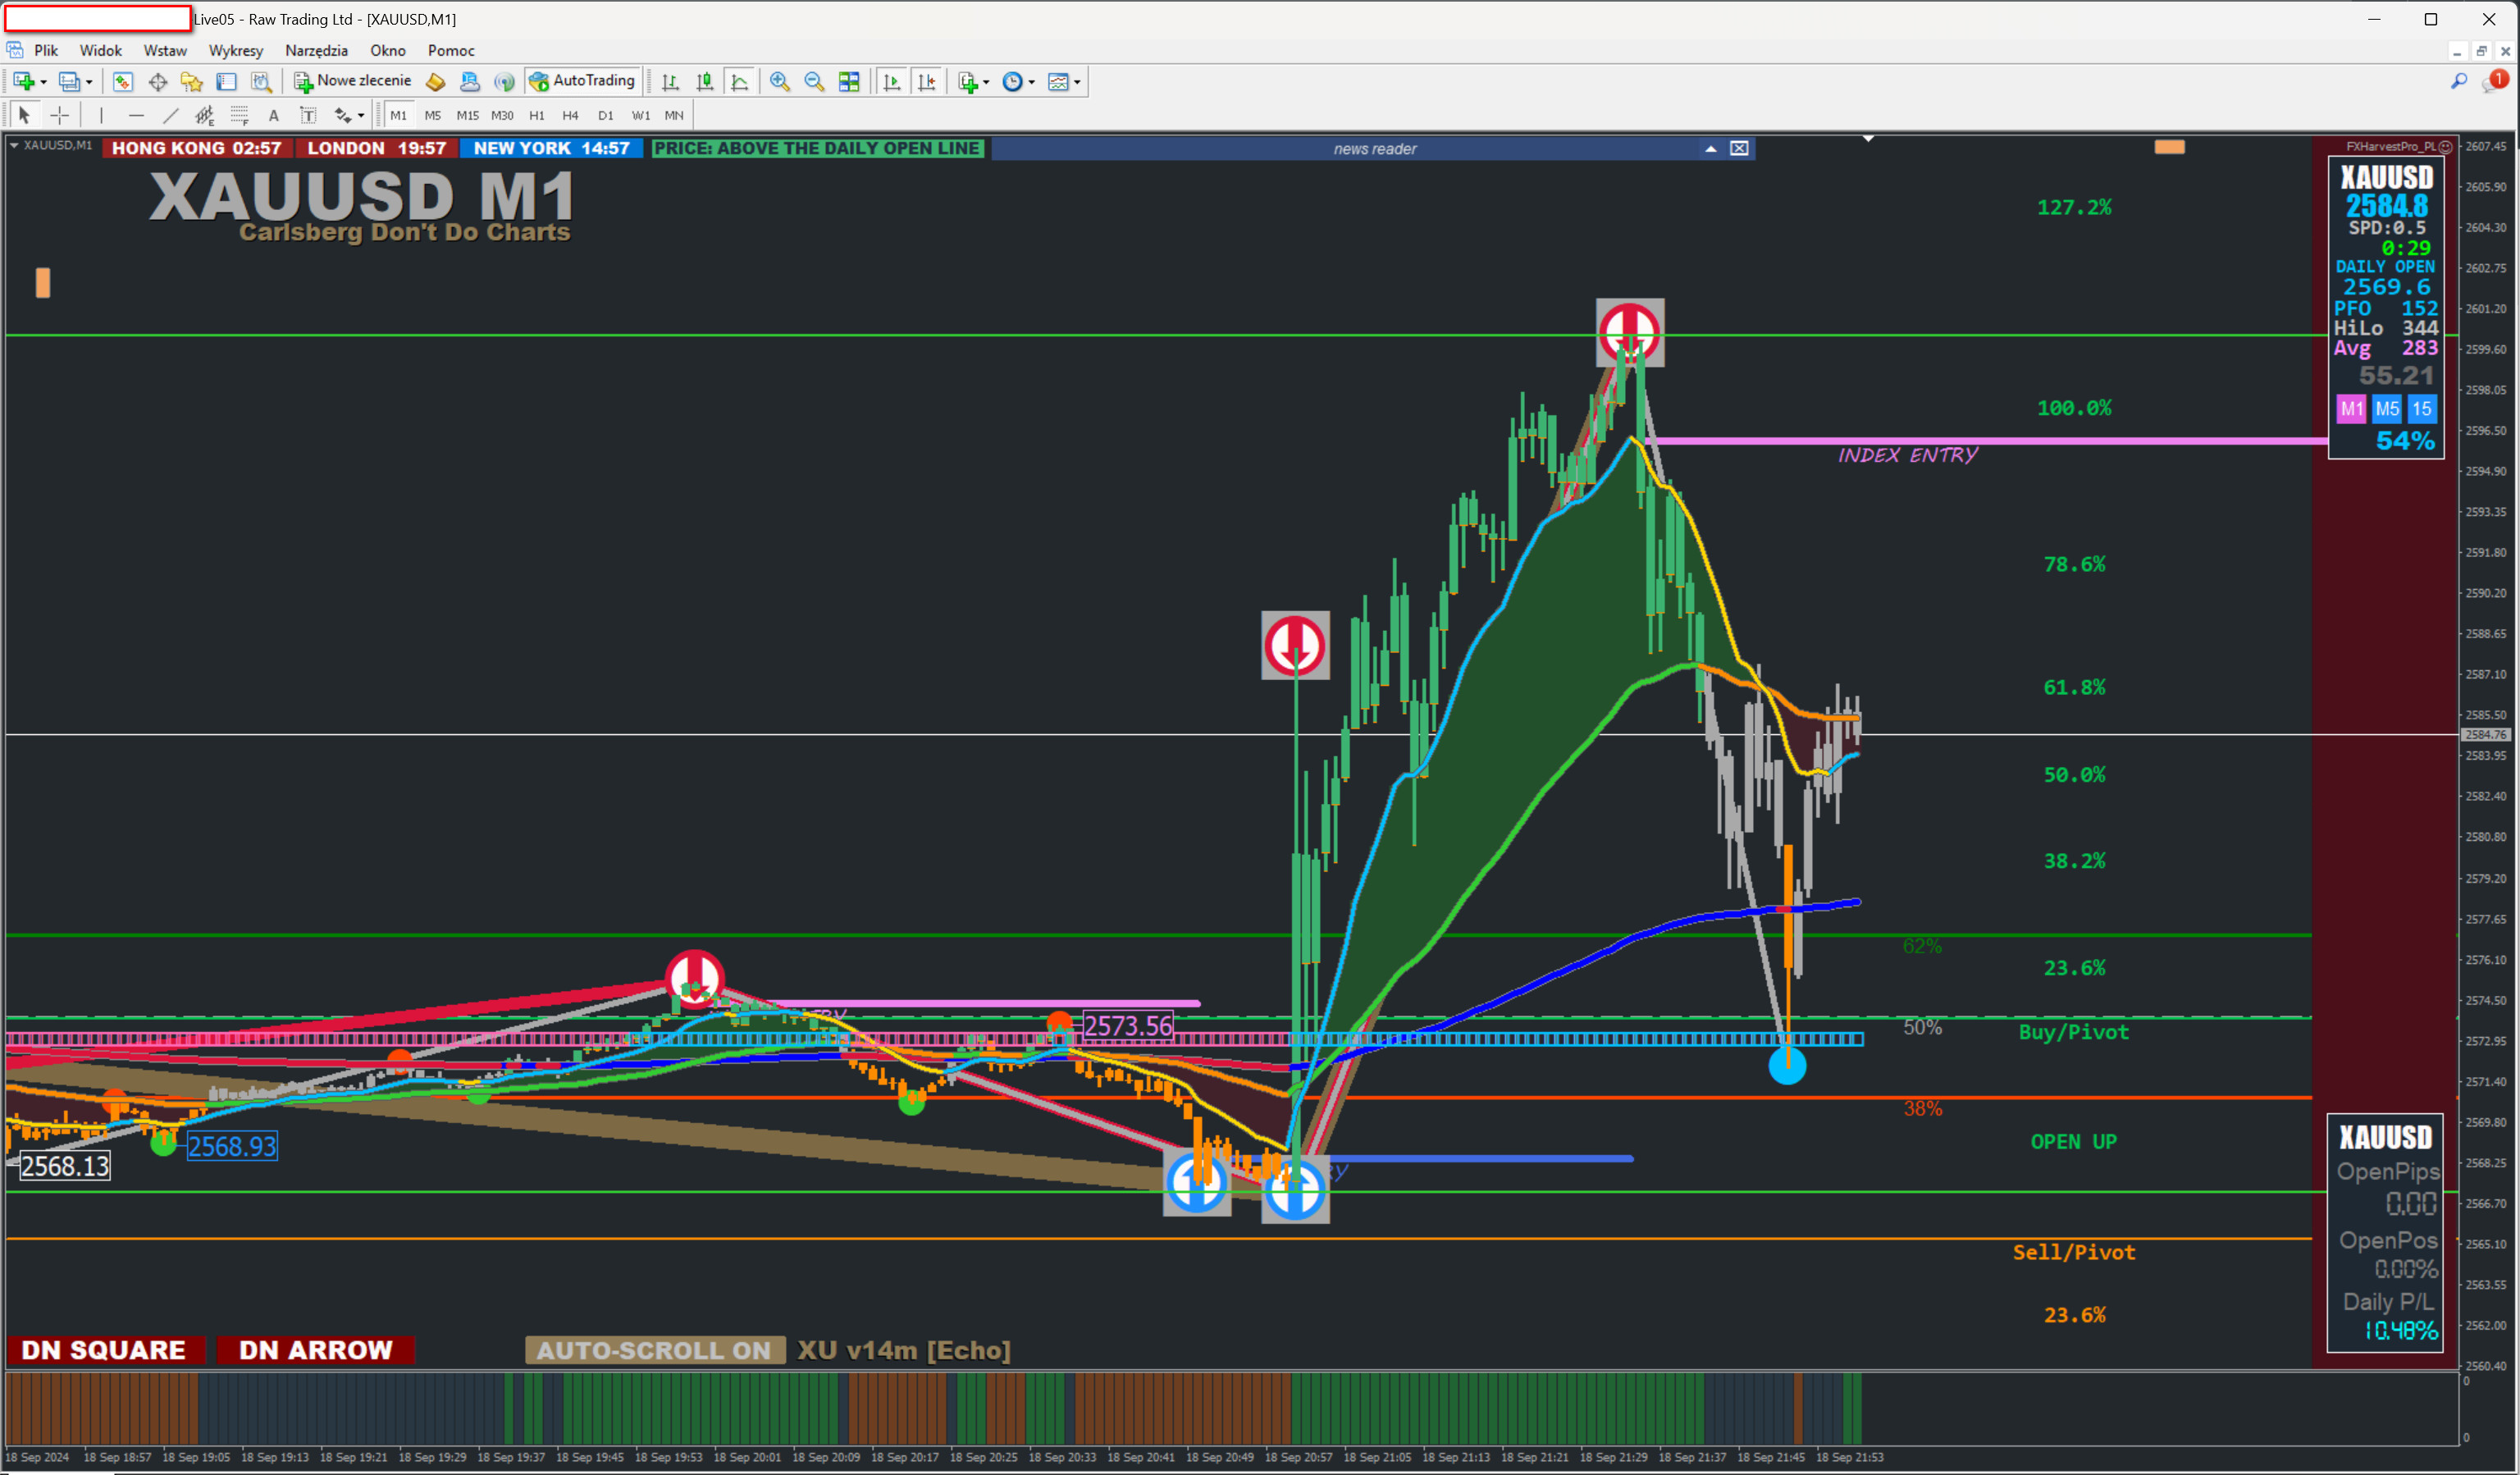Select the Crosshair cursor tool
Viewport: 2520px width, 1475px height.
pyautogui.click(x=60, y=116)
